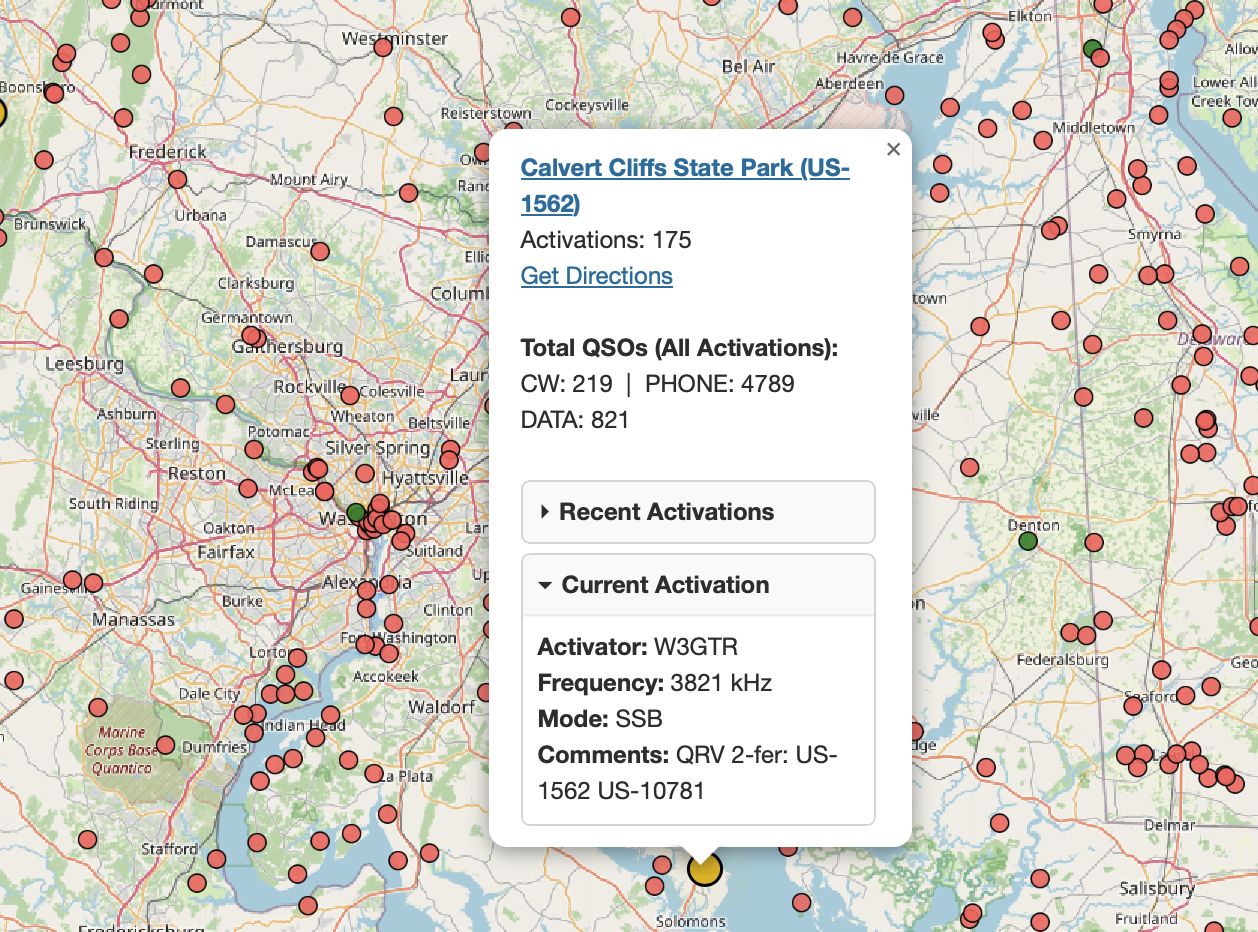Screen dimensions: 1258x932
Task: Select the red marker left of McLean
Action: point(248,488)
